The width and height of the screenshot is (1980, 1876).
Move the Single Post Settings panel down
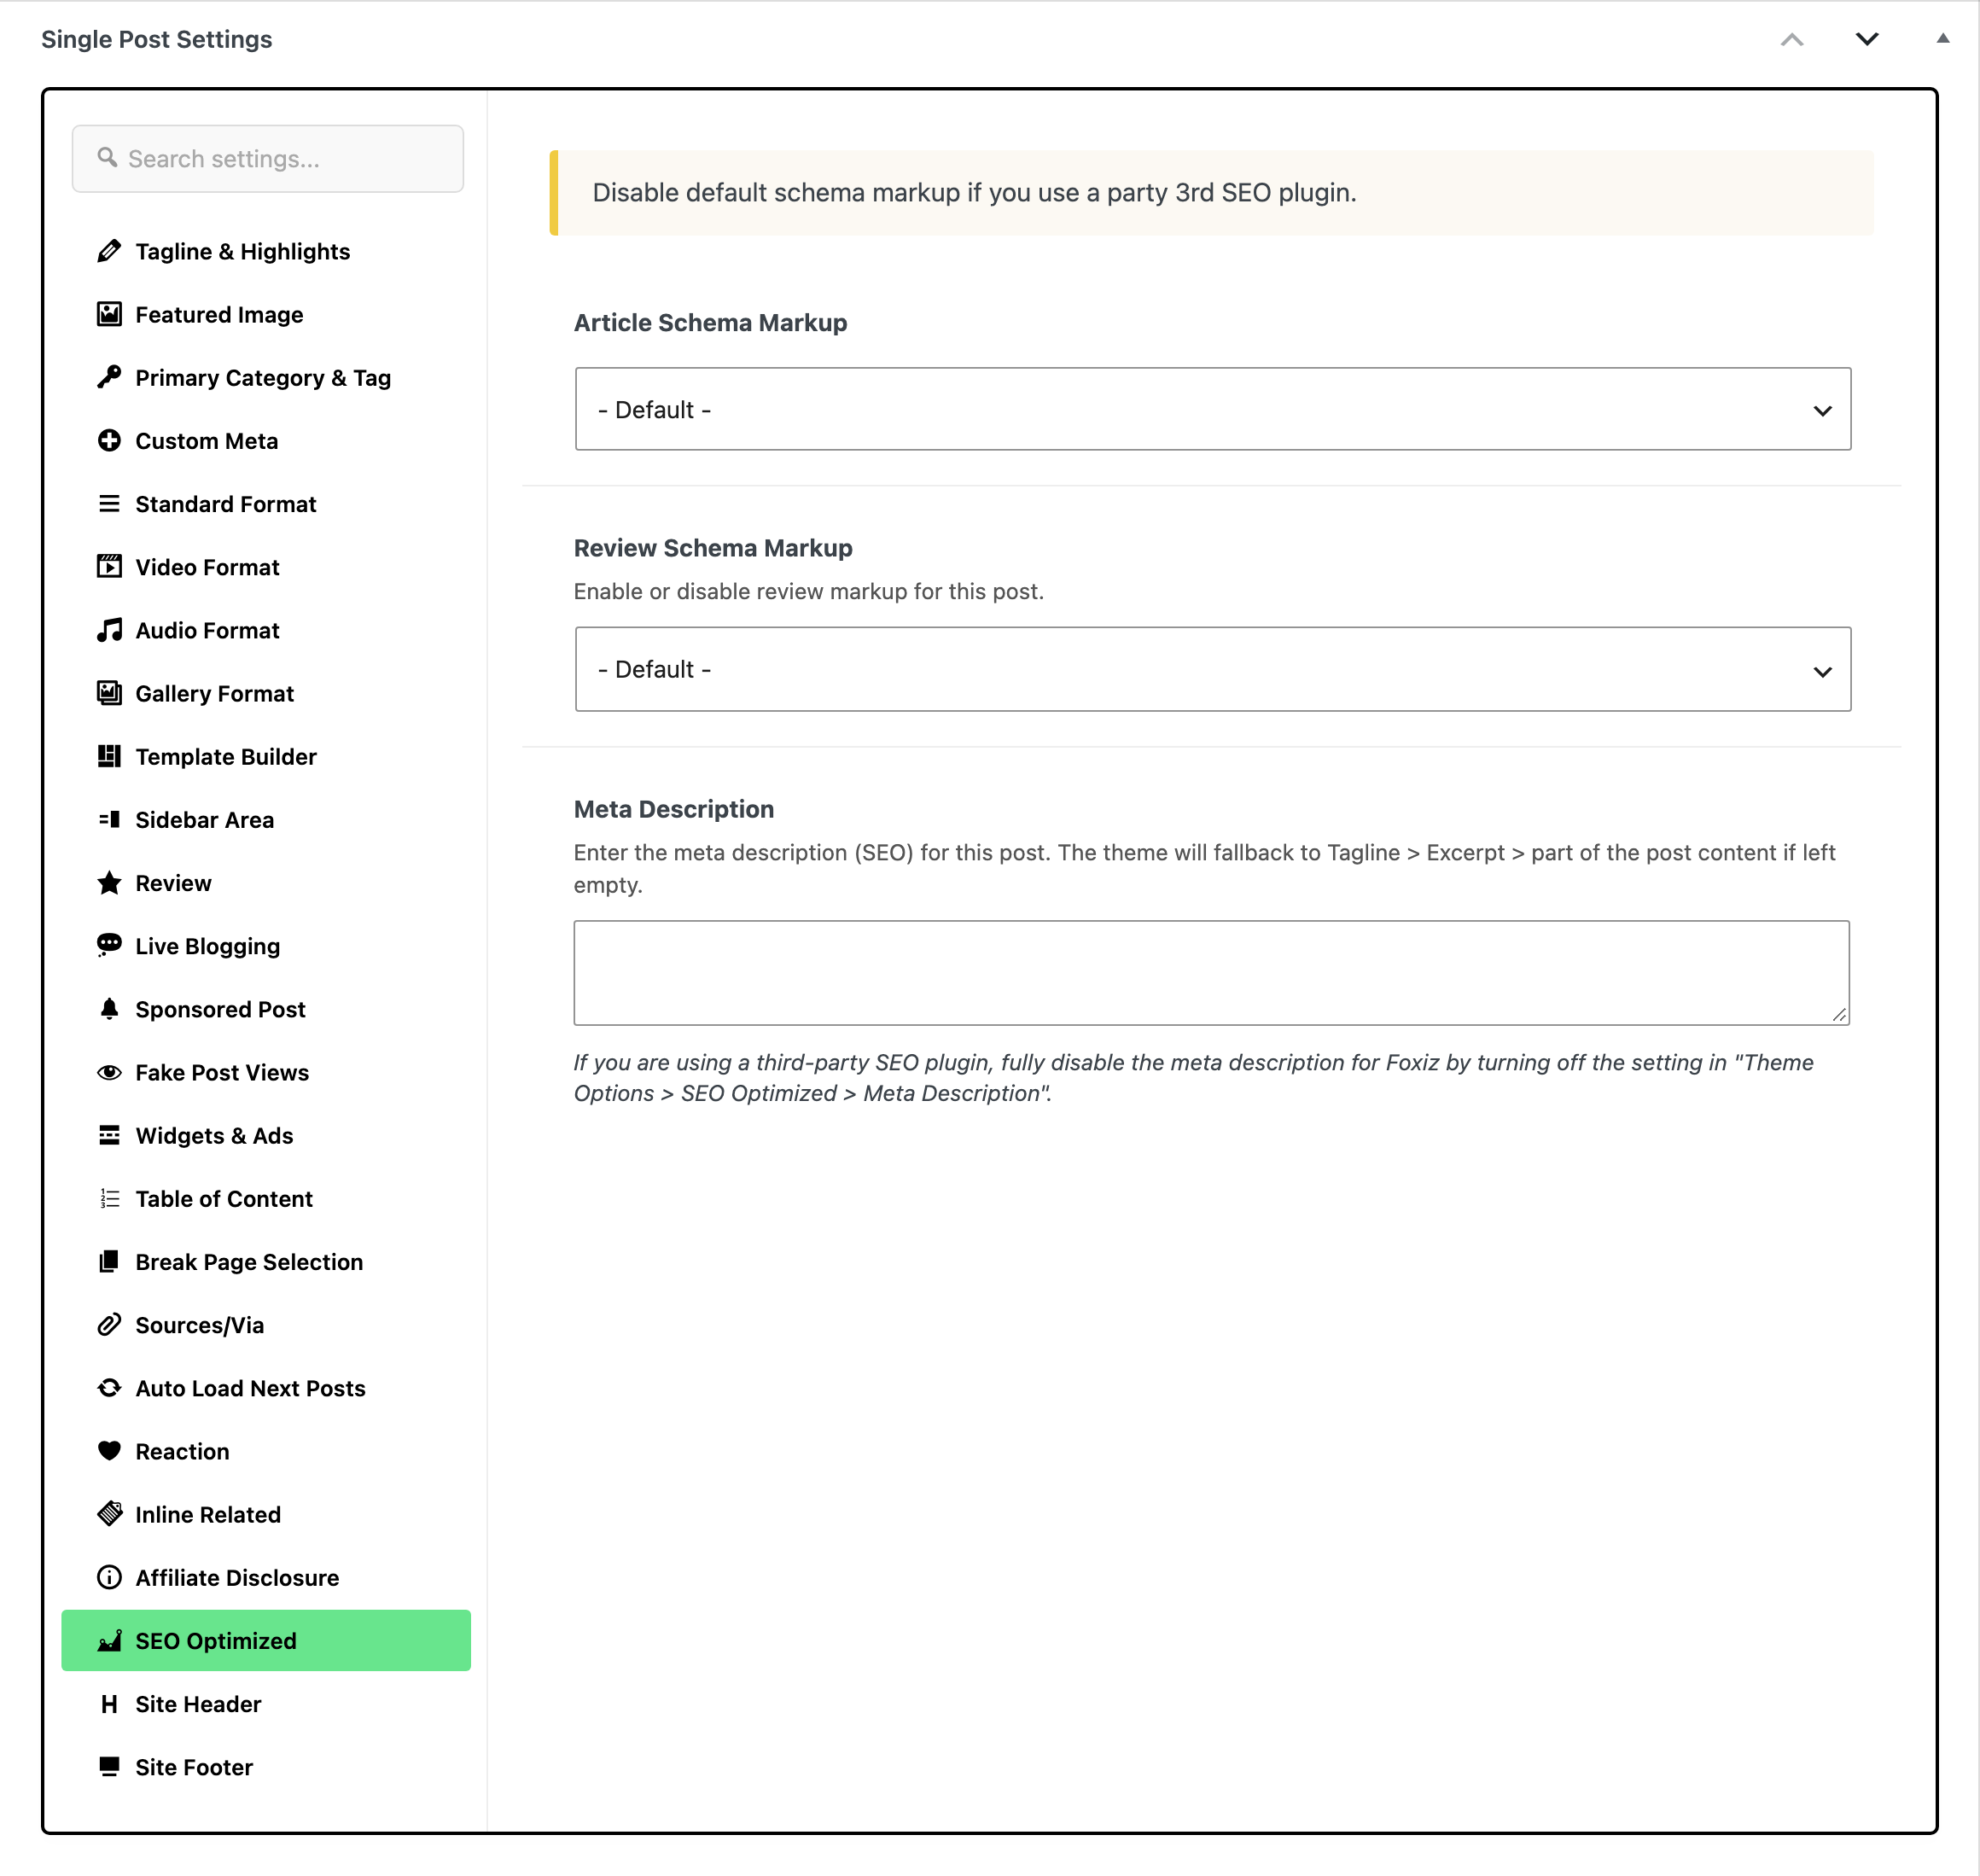click(x=1867, y=39)
